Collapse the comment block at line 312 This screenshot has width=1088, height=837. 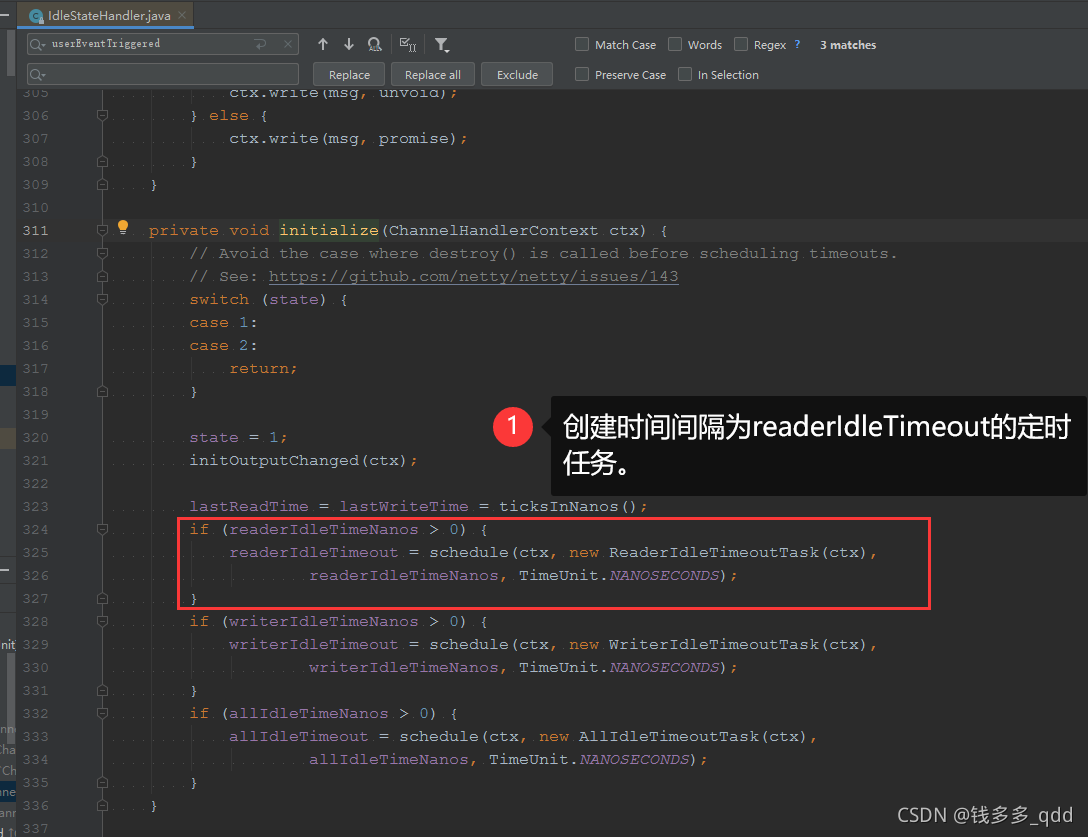102,253
